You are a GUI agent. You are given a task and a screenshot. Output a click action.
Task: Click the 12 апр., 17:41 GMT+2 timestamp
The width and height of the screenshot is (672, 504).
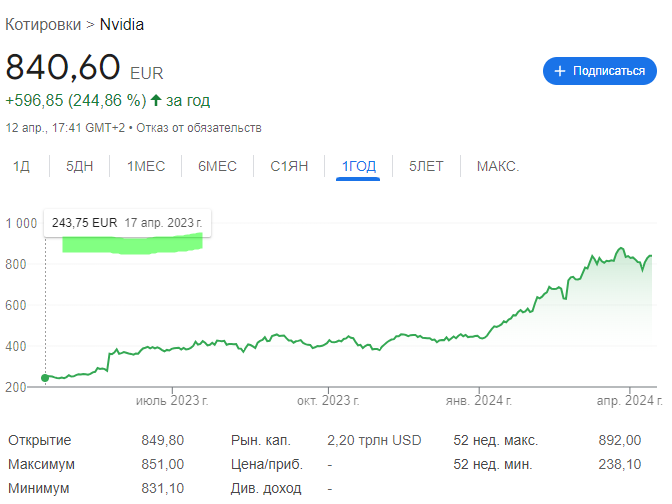coord(65,128)
